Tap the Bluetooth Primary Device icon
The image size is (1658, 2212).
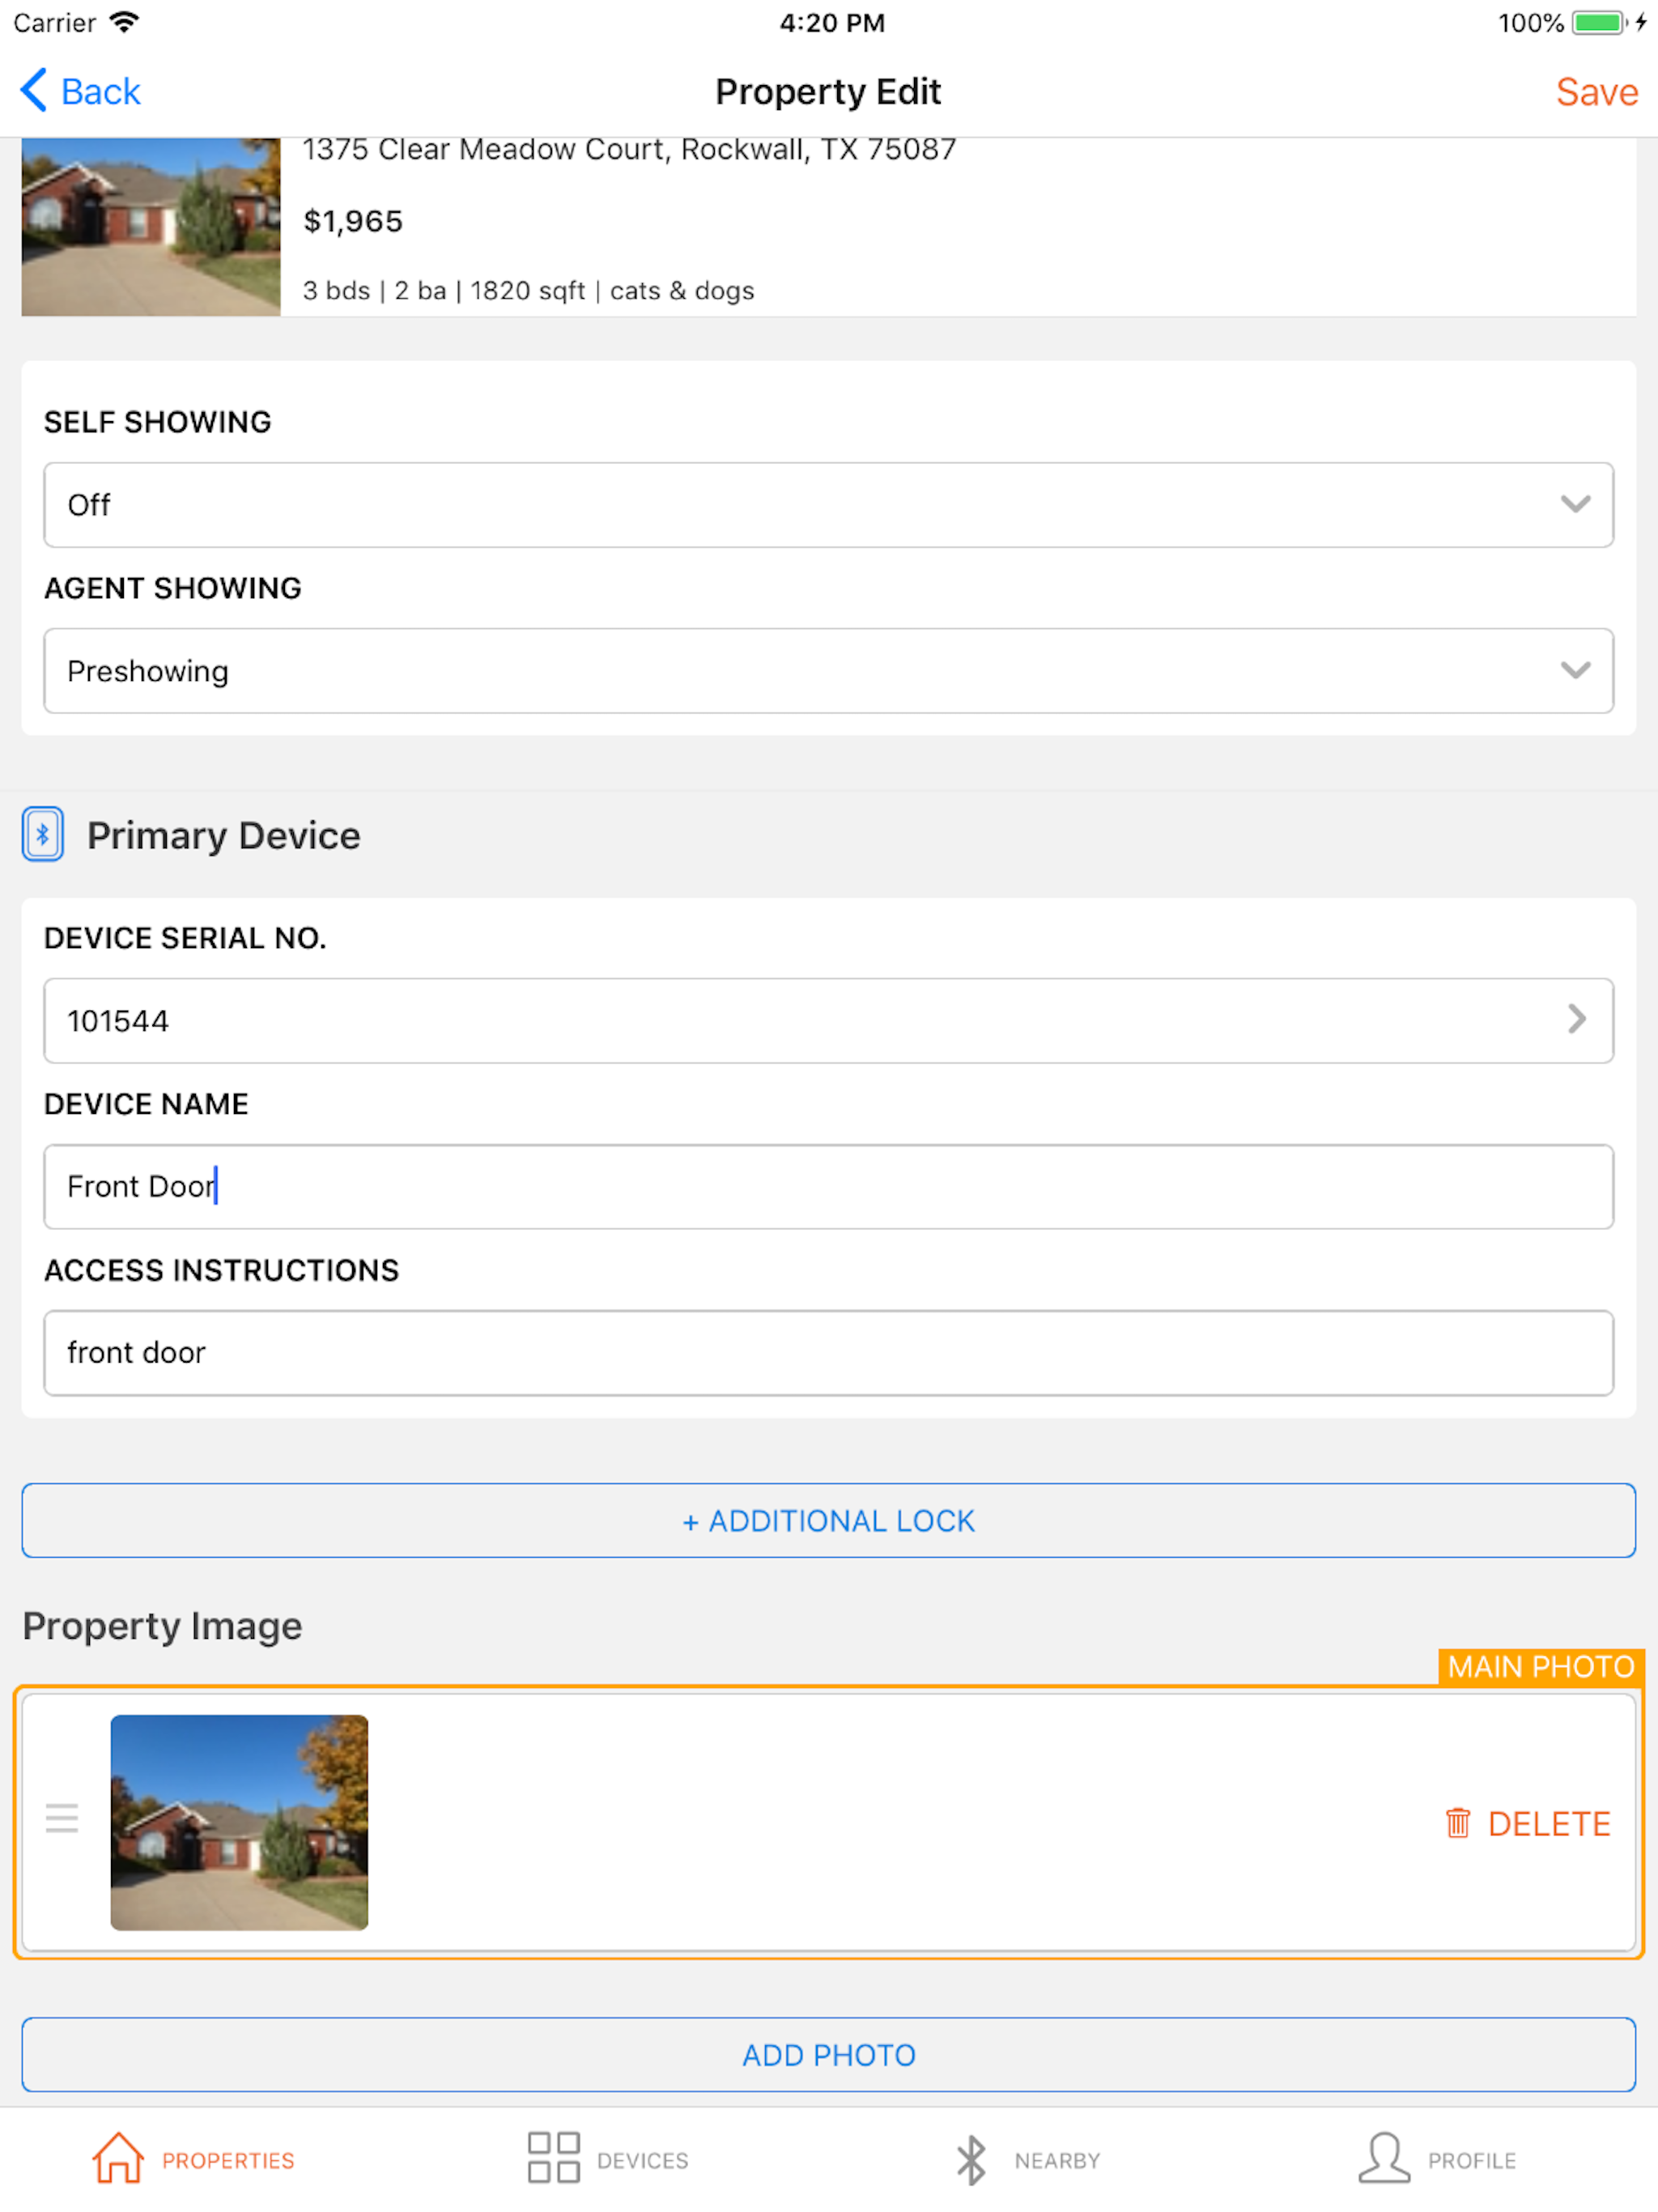click(43, 834)
